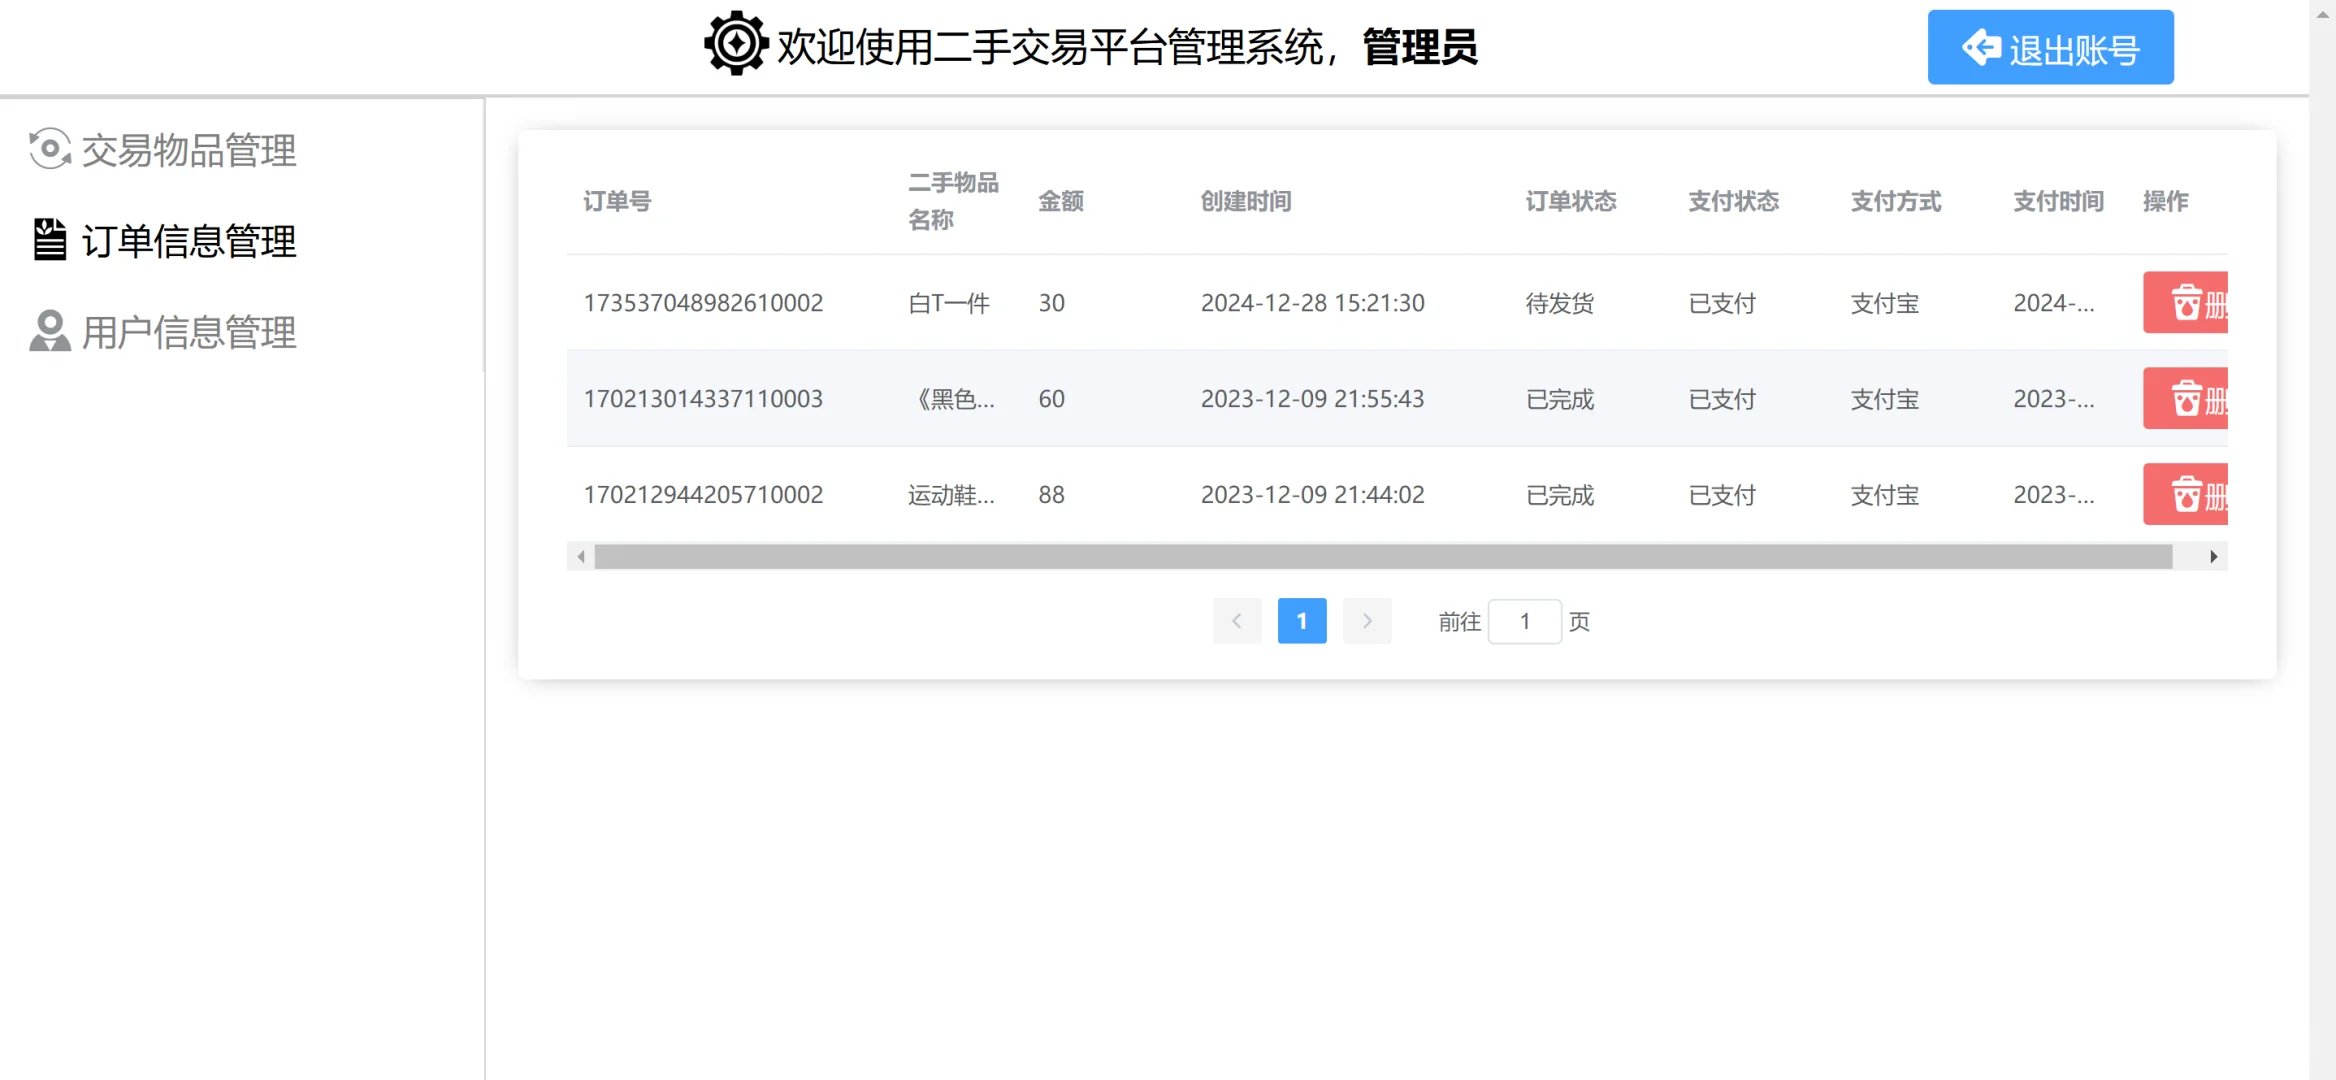
Task: Click the trash icon on the 白T一件 row
Action: click(x=2185, y=302)
